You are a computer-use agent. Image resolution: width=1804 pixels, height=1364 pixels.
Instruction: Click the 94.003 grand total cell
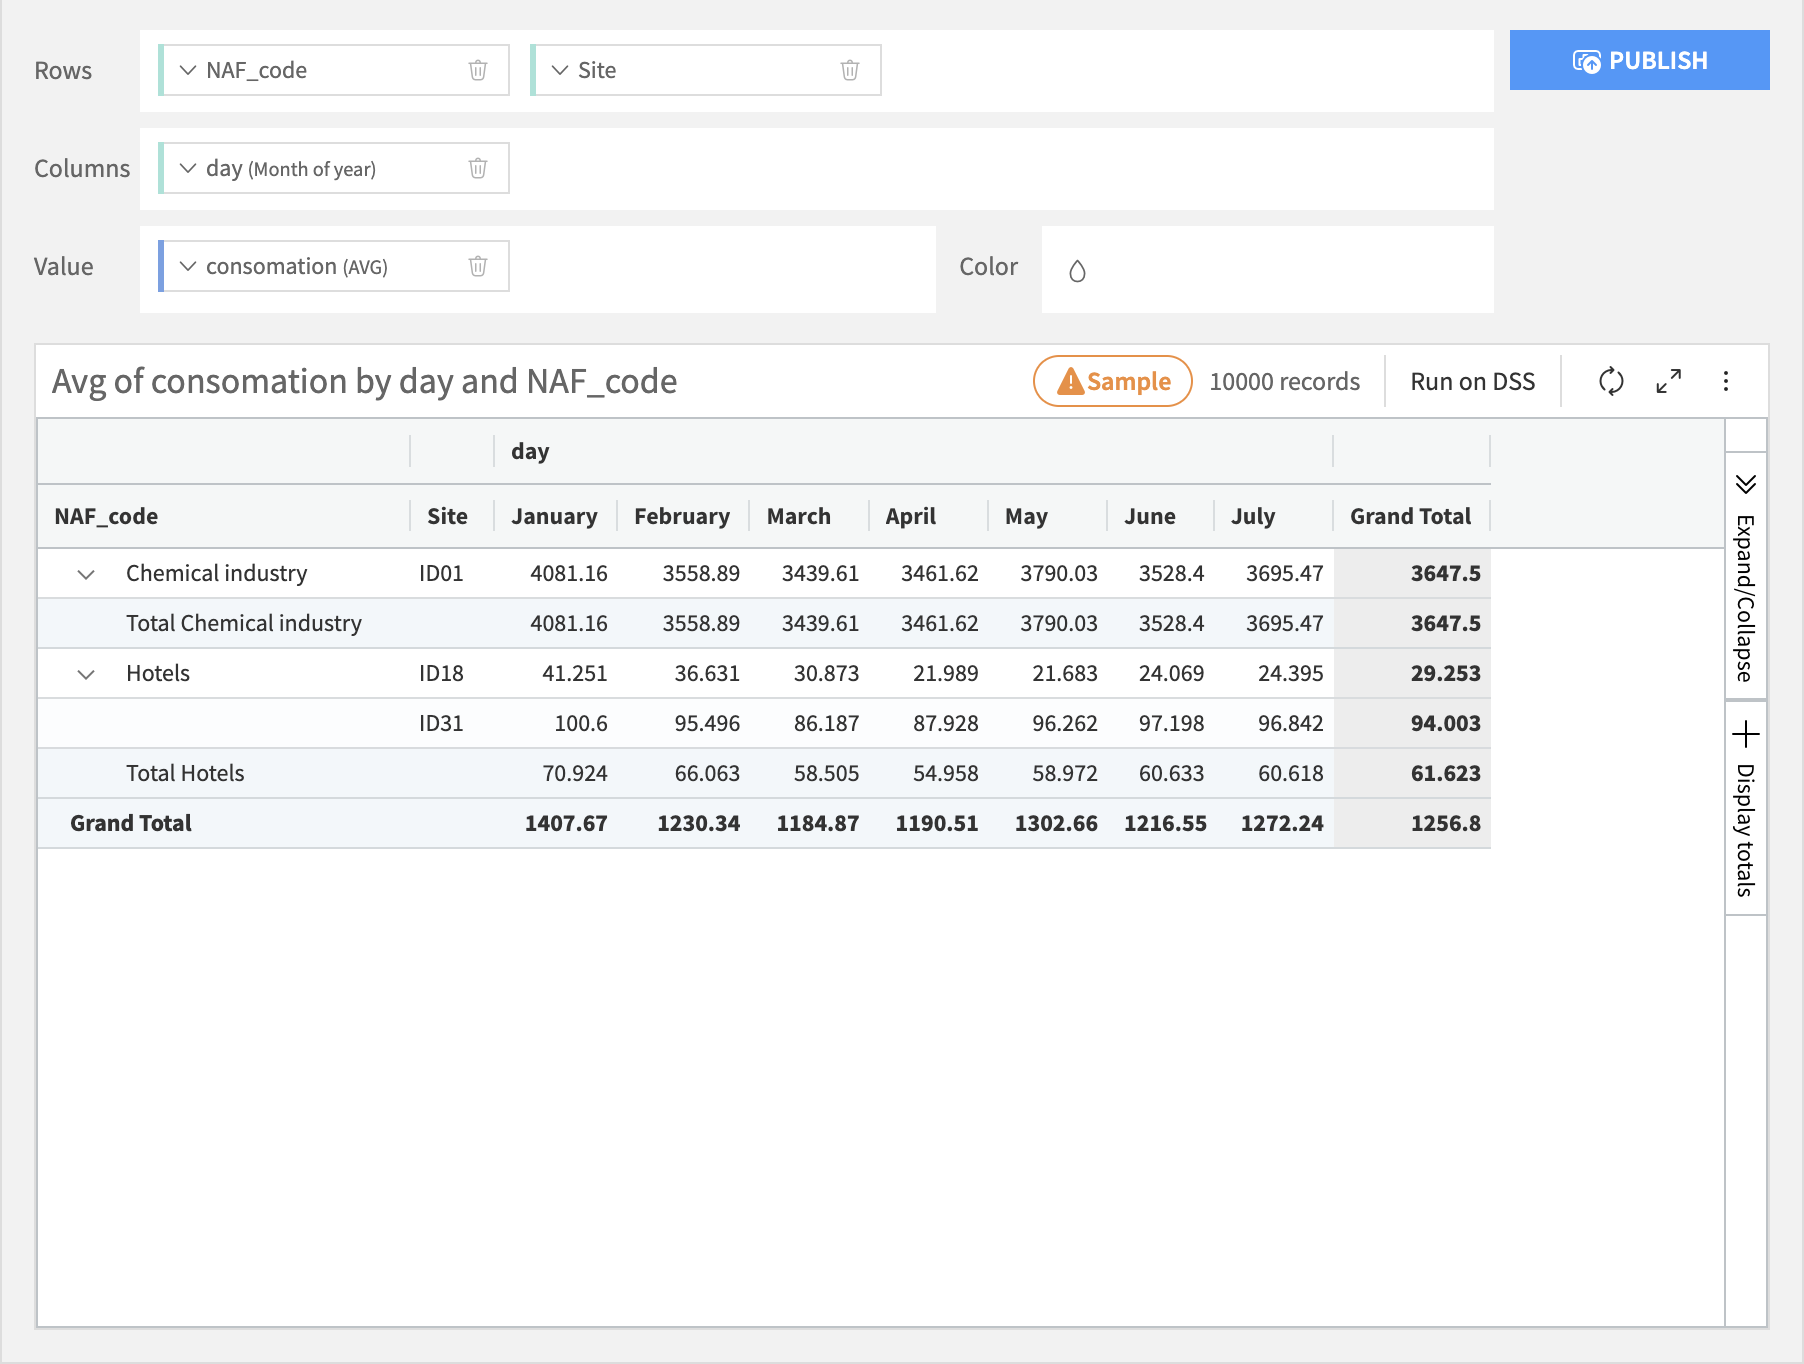1446,723
